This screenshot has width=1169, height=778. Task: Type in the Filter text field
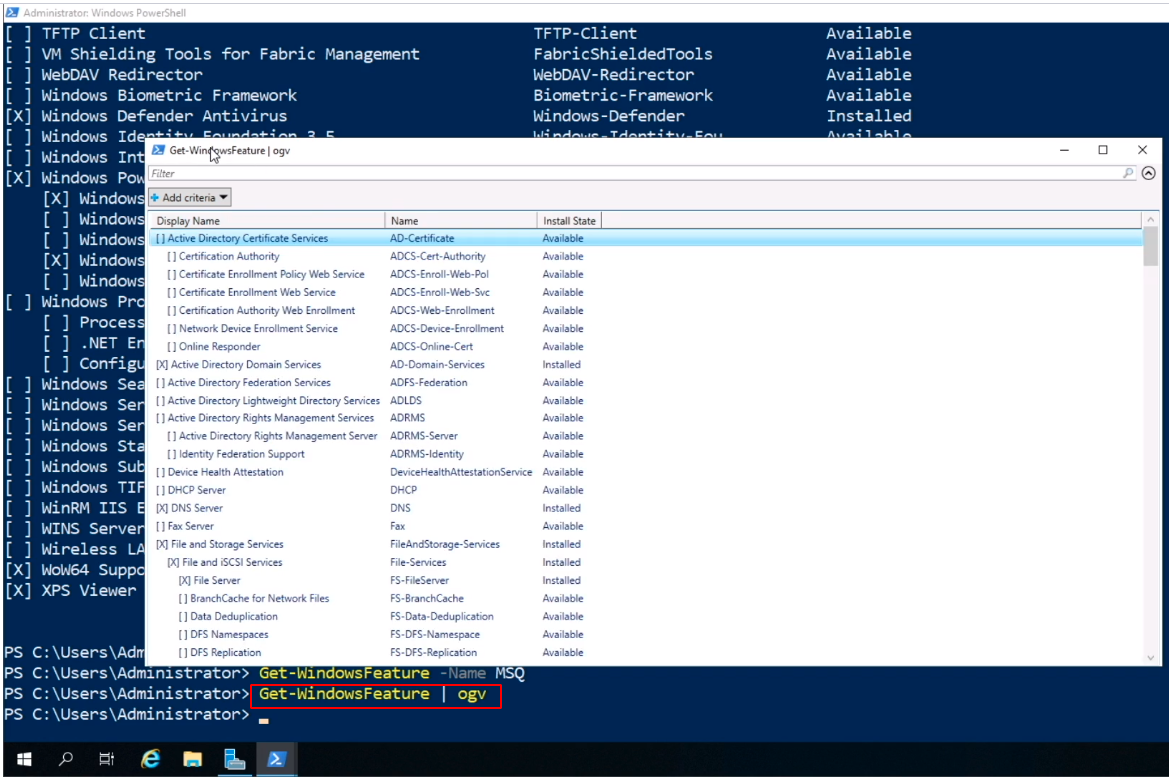[x=630, y=173]
